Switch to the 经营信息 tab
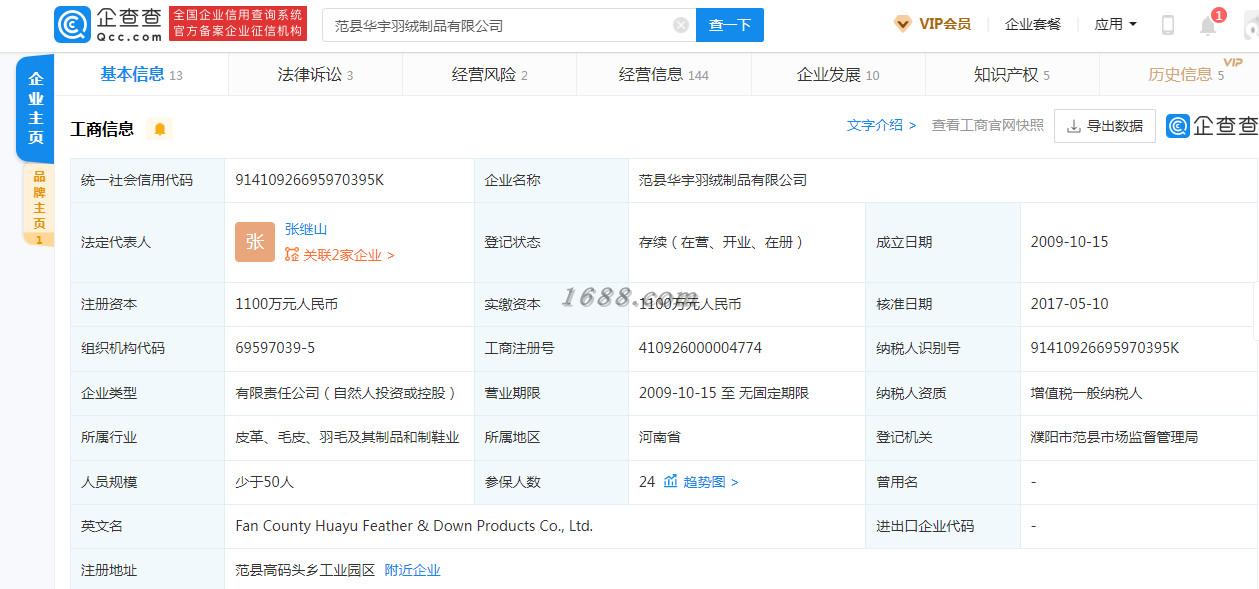 click(x=663, y=74)
